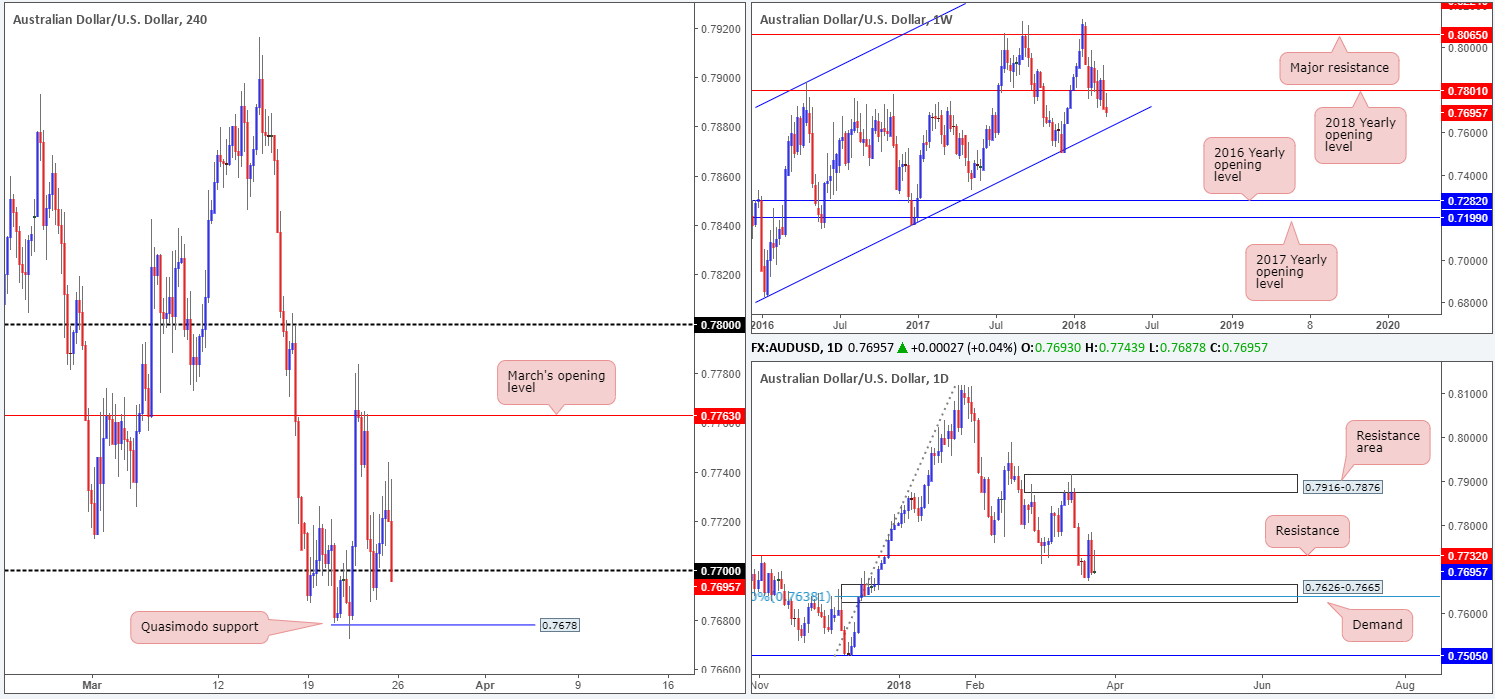Select the Resistance area callout
The width and height of the screenshot is (1495, 699).
(1387, 441)
